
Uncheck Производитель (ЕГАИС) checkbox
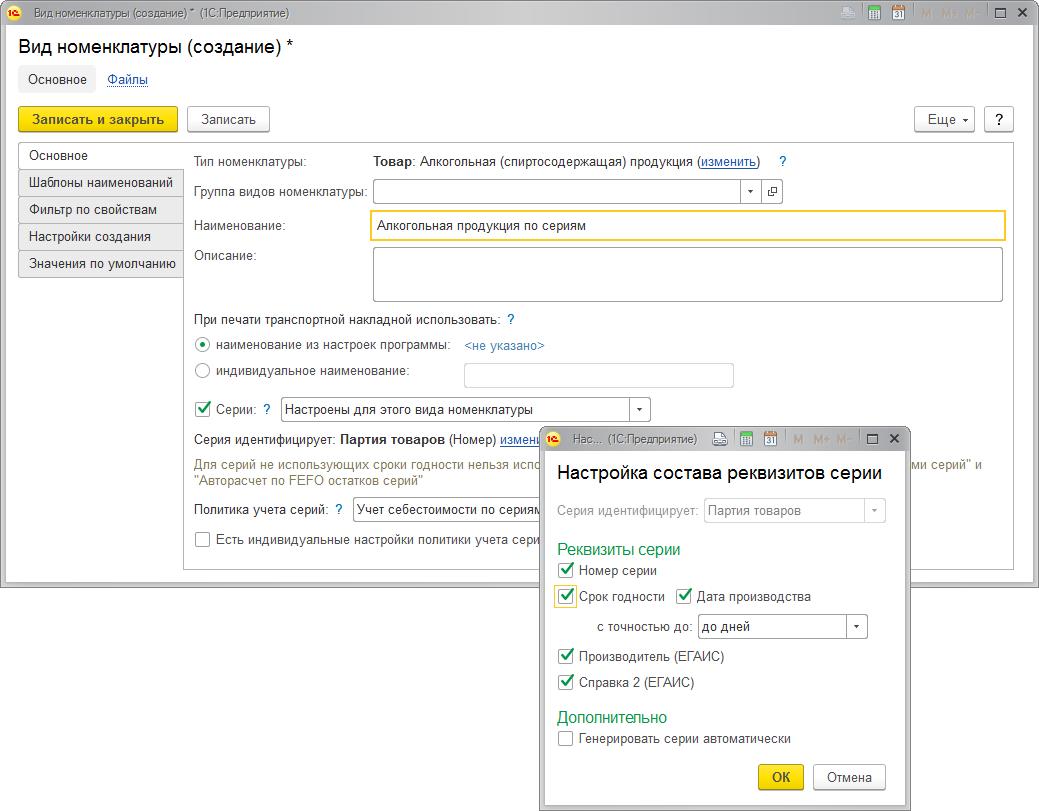click(x=565, y=656)
